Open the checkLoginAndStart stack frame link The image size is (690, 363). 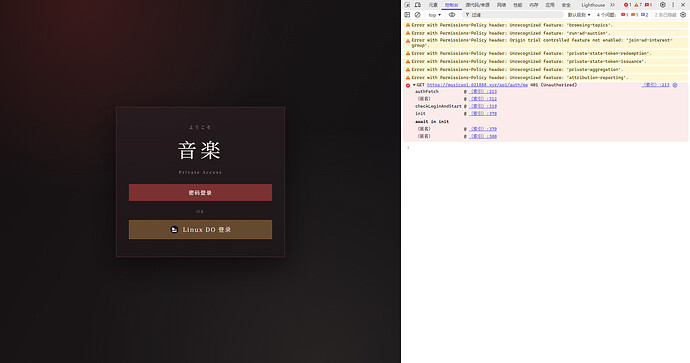483,106
